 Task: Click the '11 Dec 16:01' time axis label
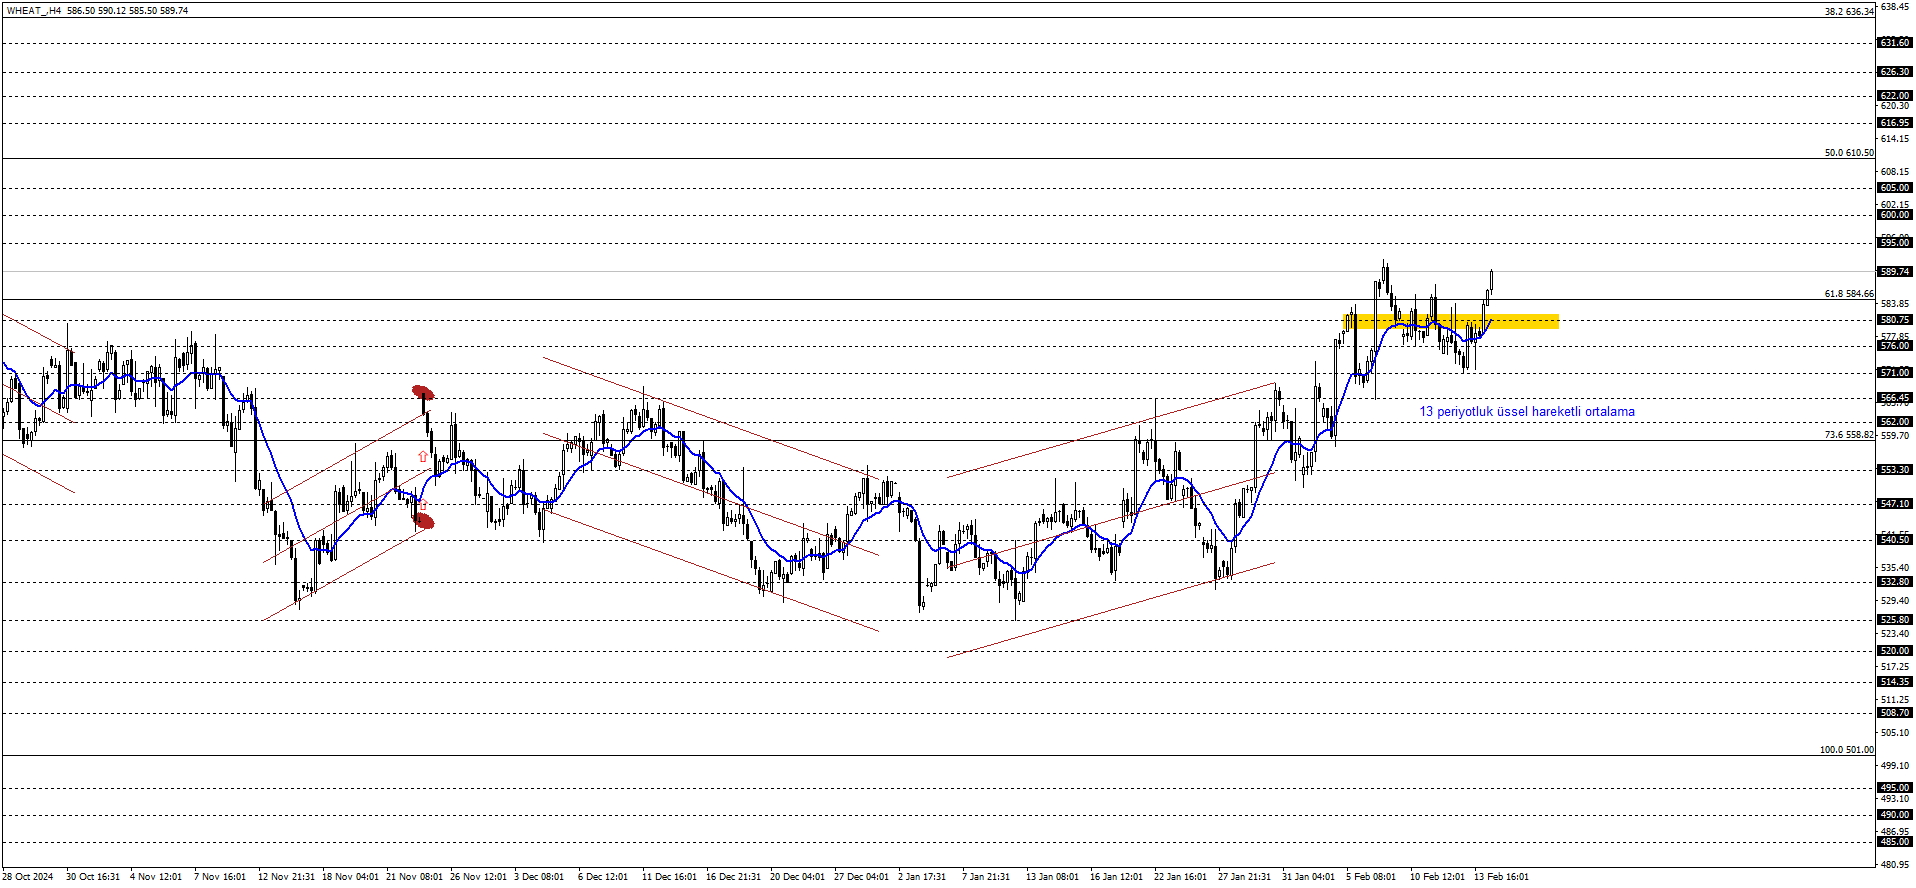pos(670,877)
